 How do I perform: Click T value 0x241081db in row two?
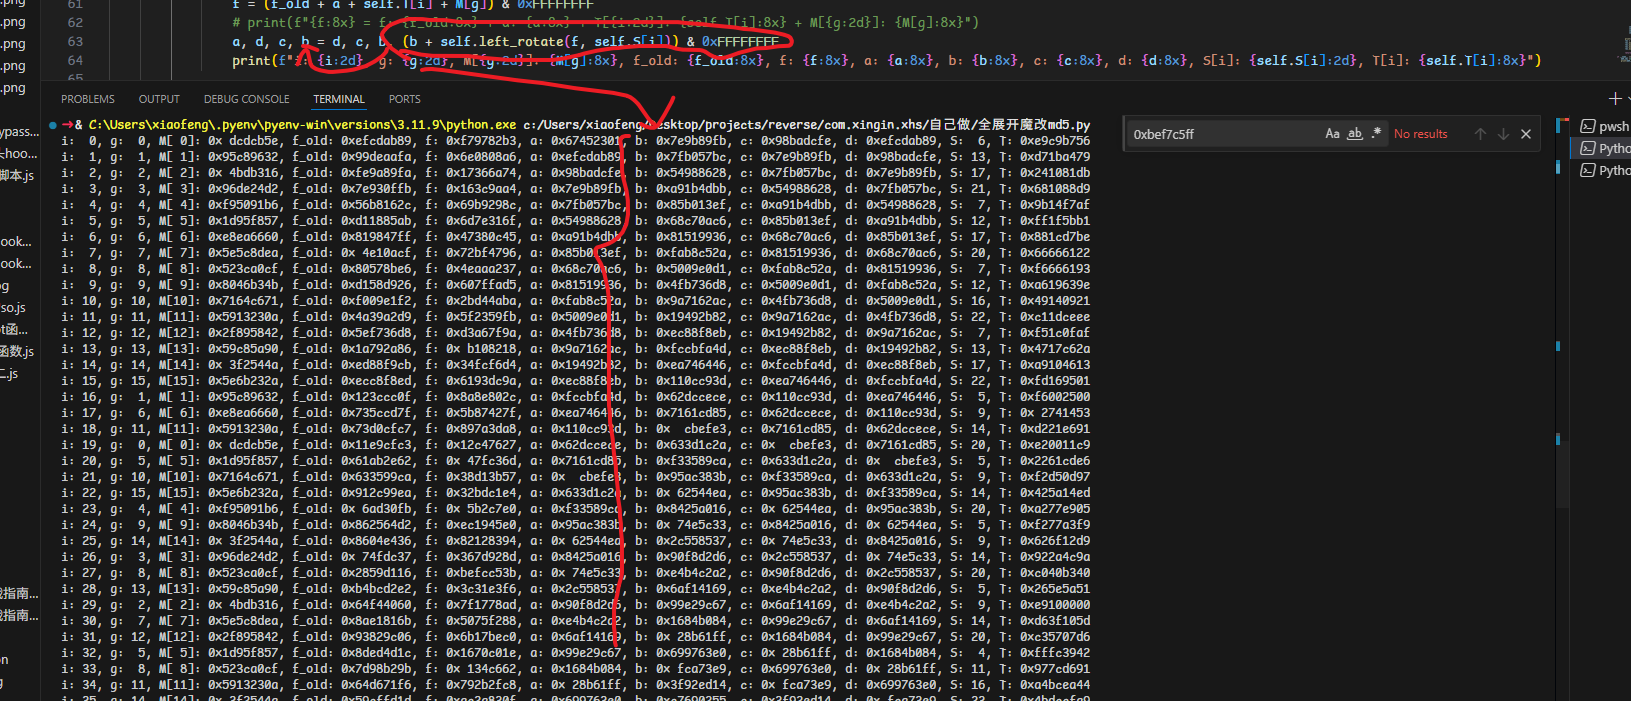coord(1055,173)
